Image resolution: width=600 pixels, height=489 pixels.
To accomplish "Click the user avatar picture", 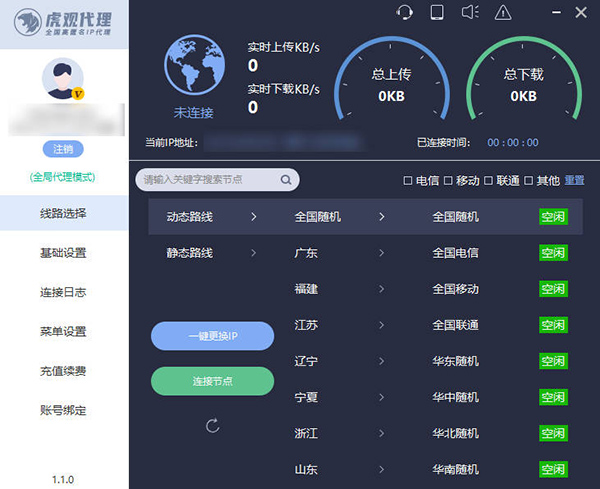I will pos(64,79).
